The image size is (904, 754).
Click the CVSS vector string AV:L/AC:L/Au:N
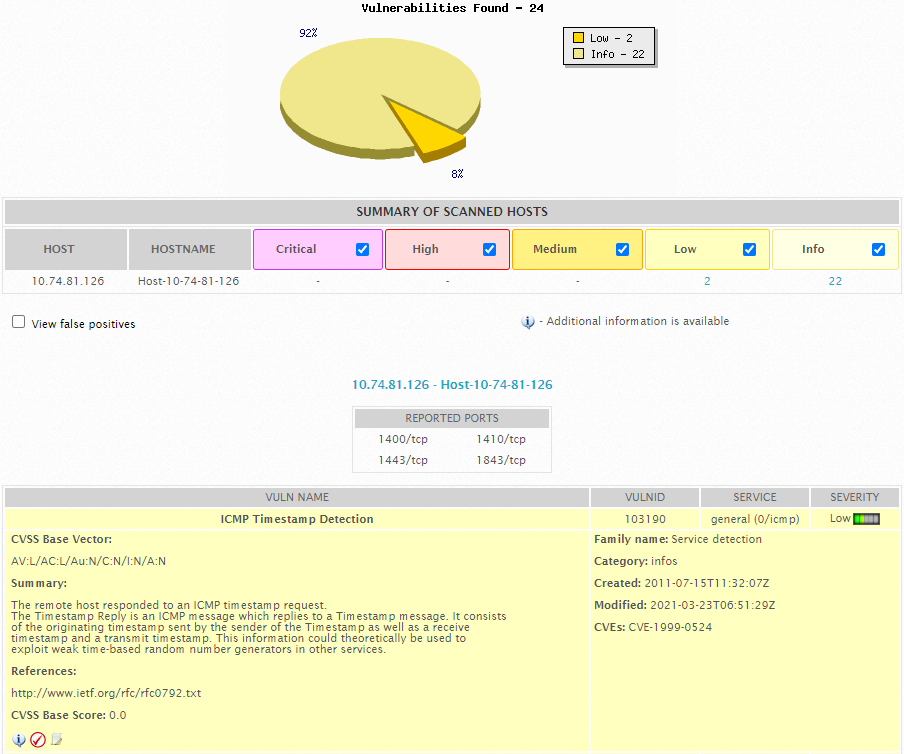coord(88,561)
